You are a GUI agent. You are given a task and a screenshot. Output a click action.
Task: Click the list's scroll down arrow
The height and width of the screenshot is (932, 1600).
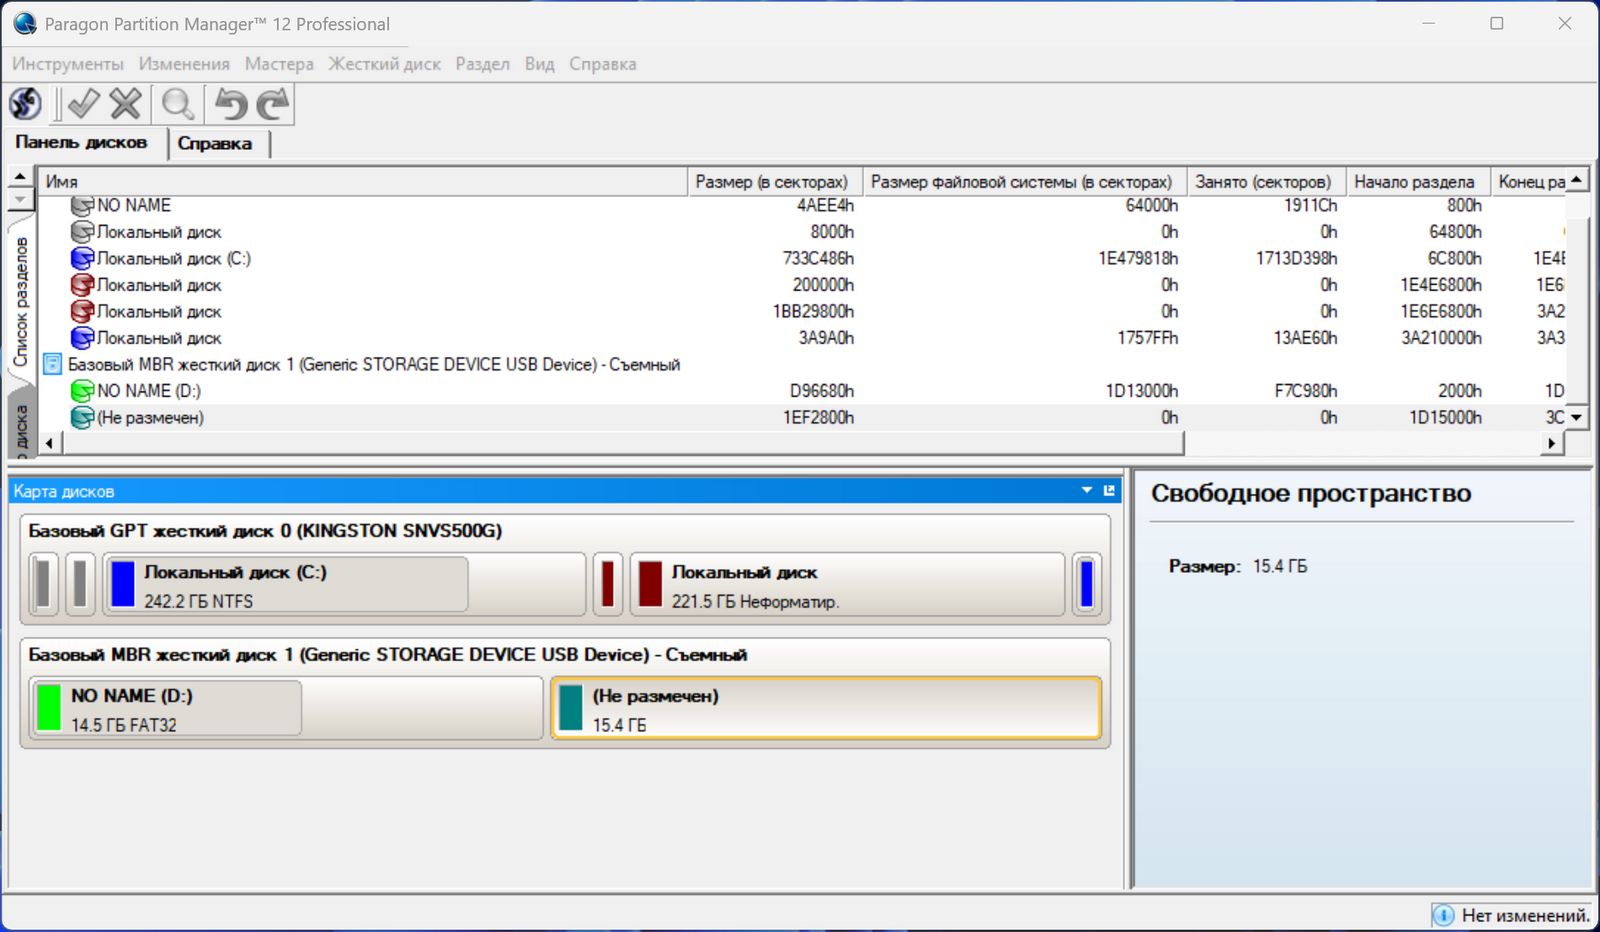coord(1577,418)
